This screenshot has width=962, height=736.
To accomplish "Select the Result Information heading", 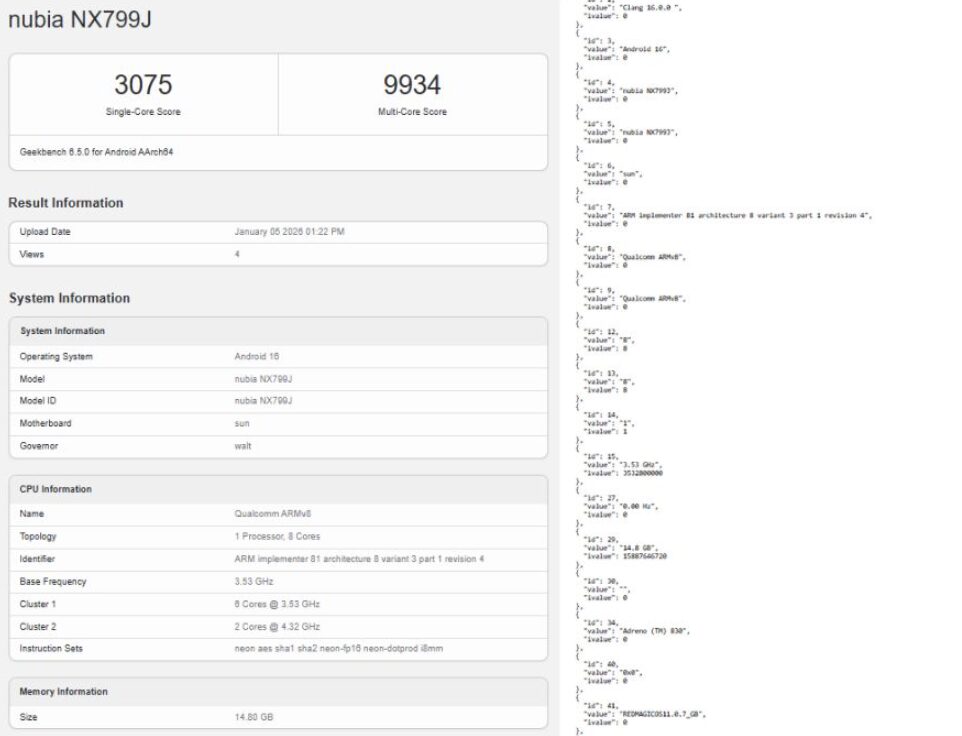I will (x=66, y=203).
